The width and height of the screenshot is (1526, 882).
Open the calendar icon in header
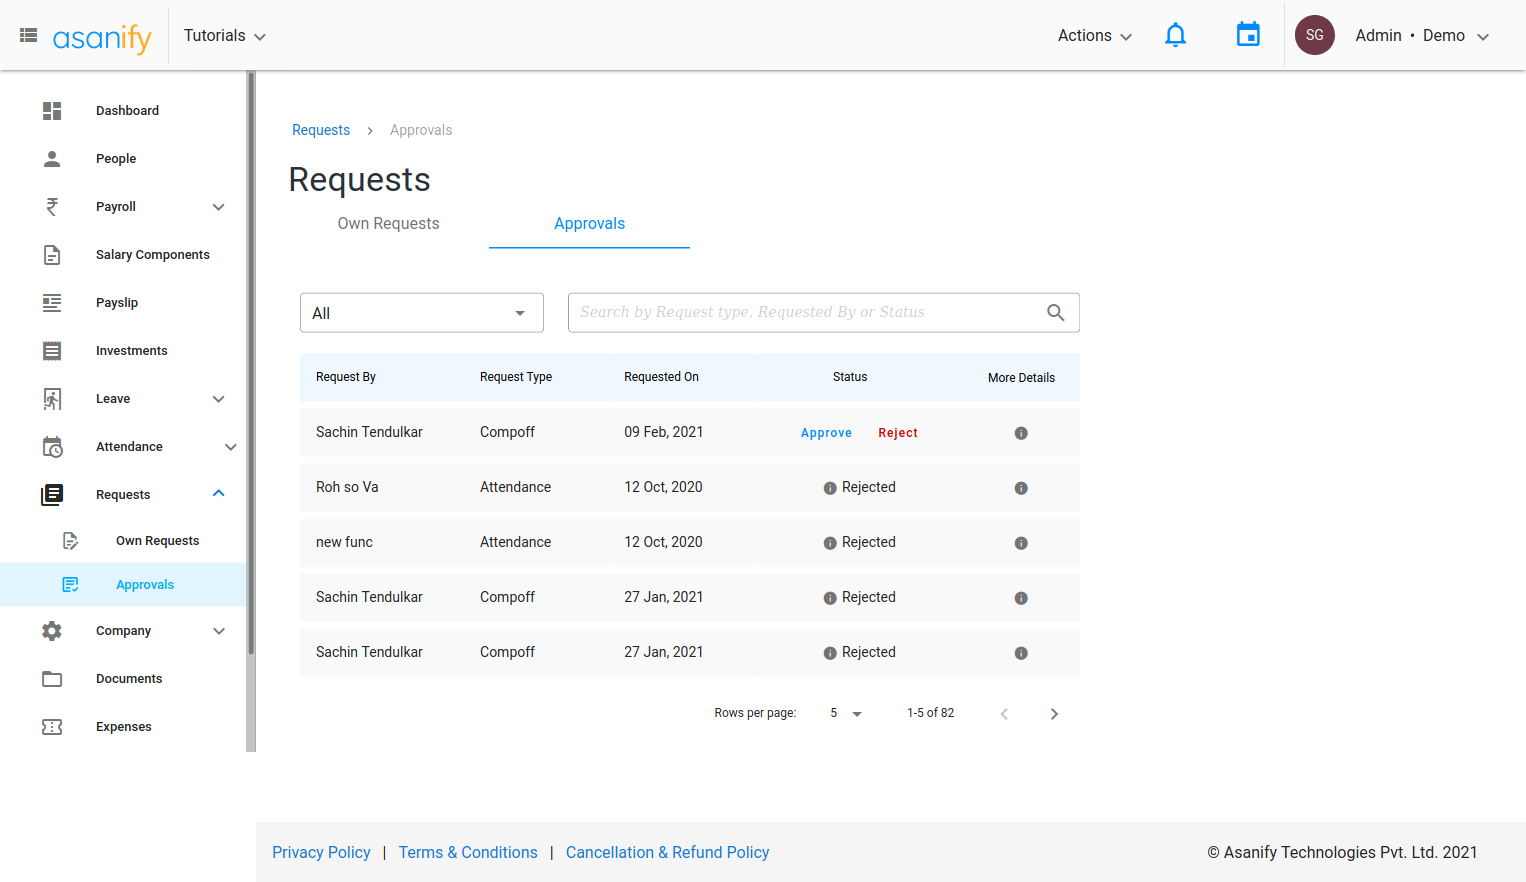1248,35
